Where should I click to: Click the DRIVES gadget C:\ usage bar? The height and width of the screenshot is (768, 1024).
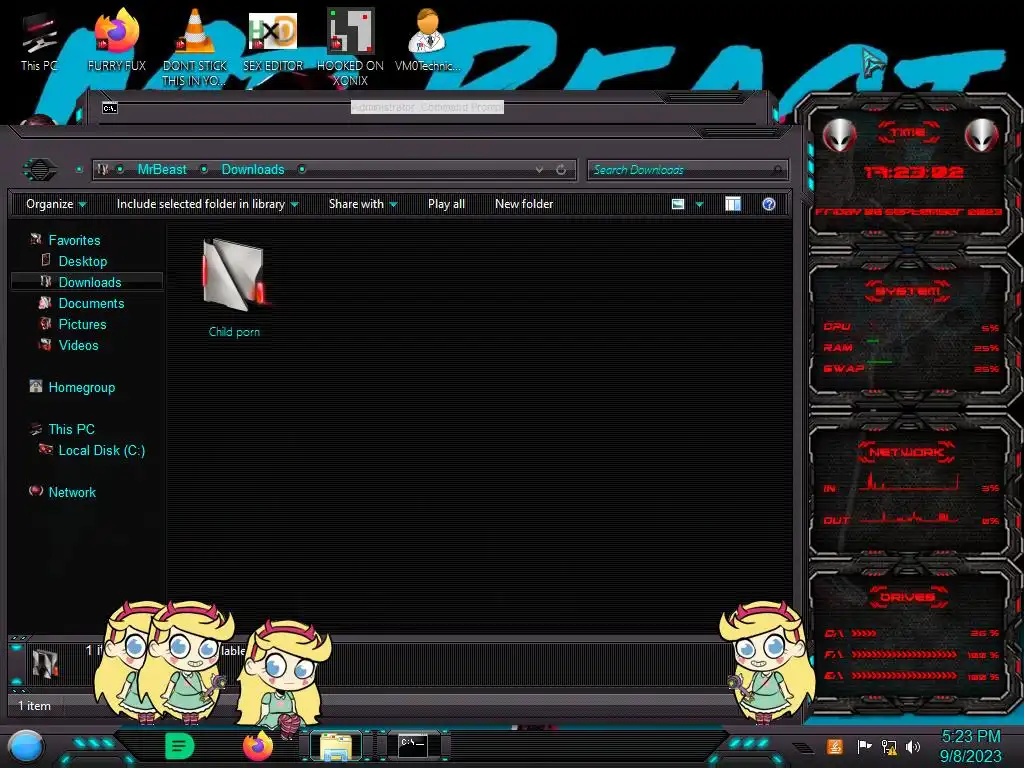(864, 633)
